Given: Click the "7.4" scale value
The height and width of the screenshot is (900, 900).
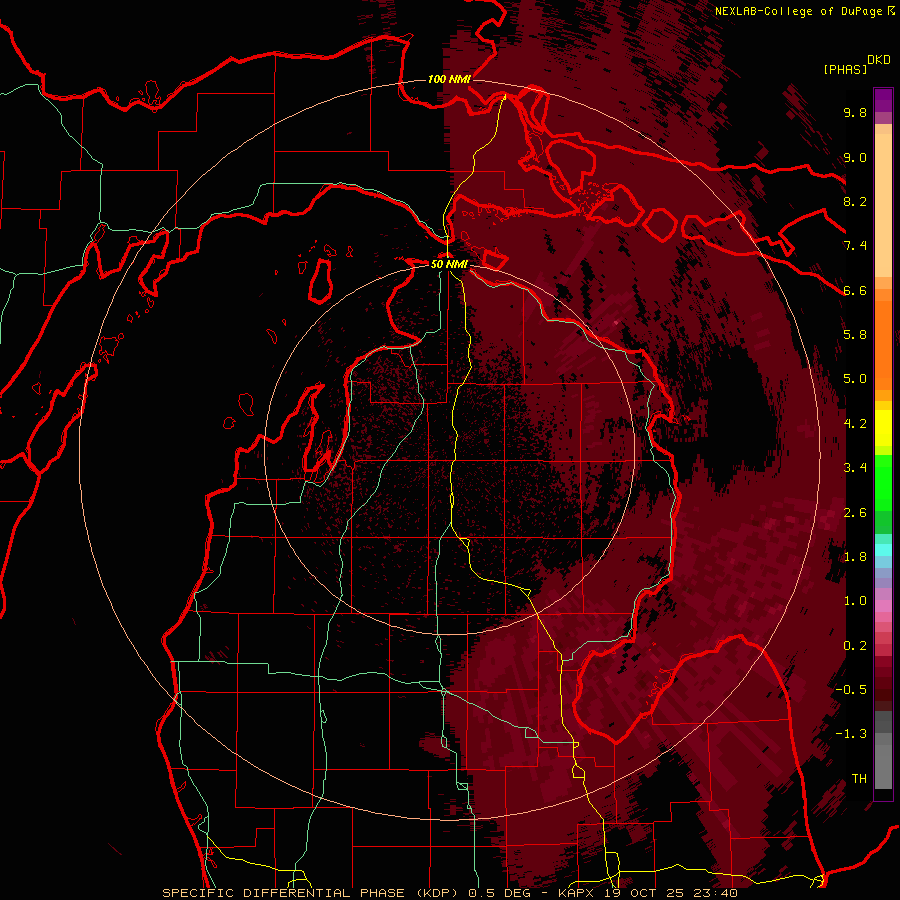Looking at the screenshot, I should pyautogui.click(x=855, y=246).
